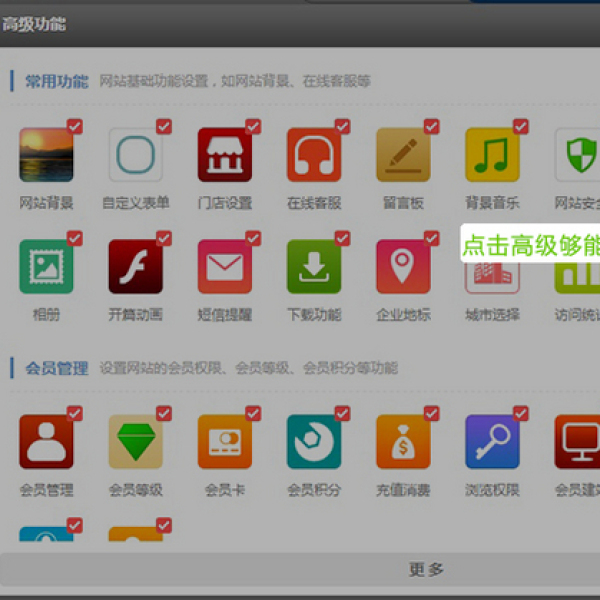Image resolution: width=600 pixels, height=600 pixels.
Task: Toggle checkmark on 背景音乐
Action: point(520,126)
